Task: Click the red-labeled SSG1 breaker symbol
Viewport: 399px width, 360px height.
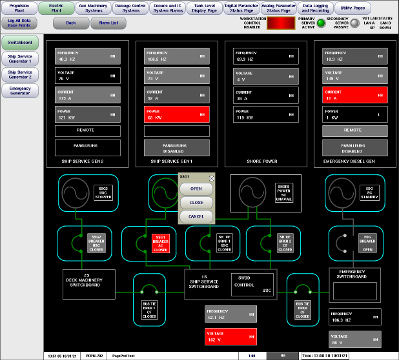Action: pyautogui.click(x=141, y=243)
